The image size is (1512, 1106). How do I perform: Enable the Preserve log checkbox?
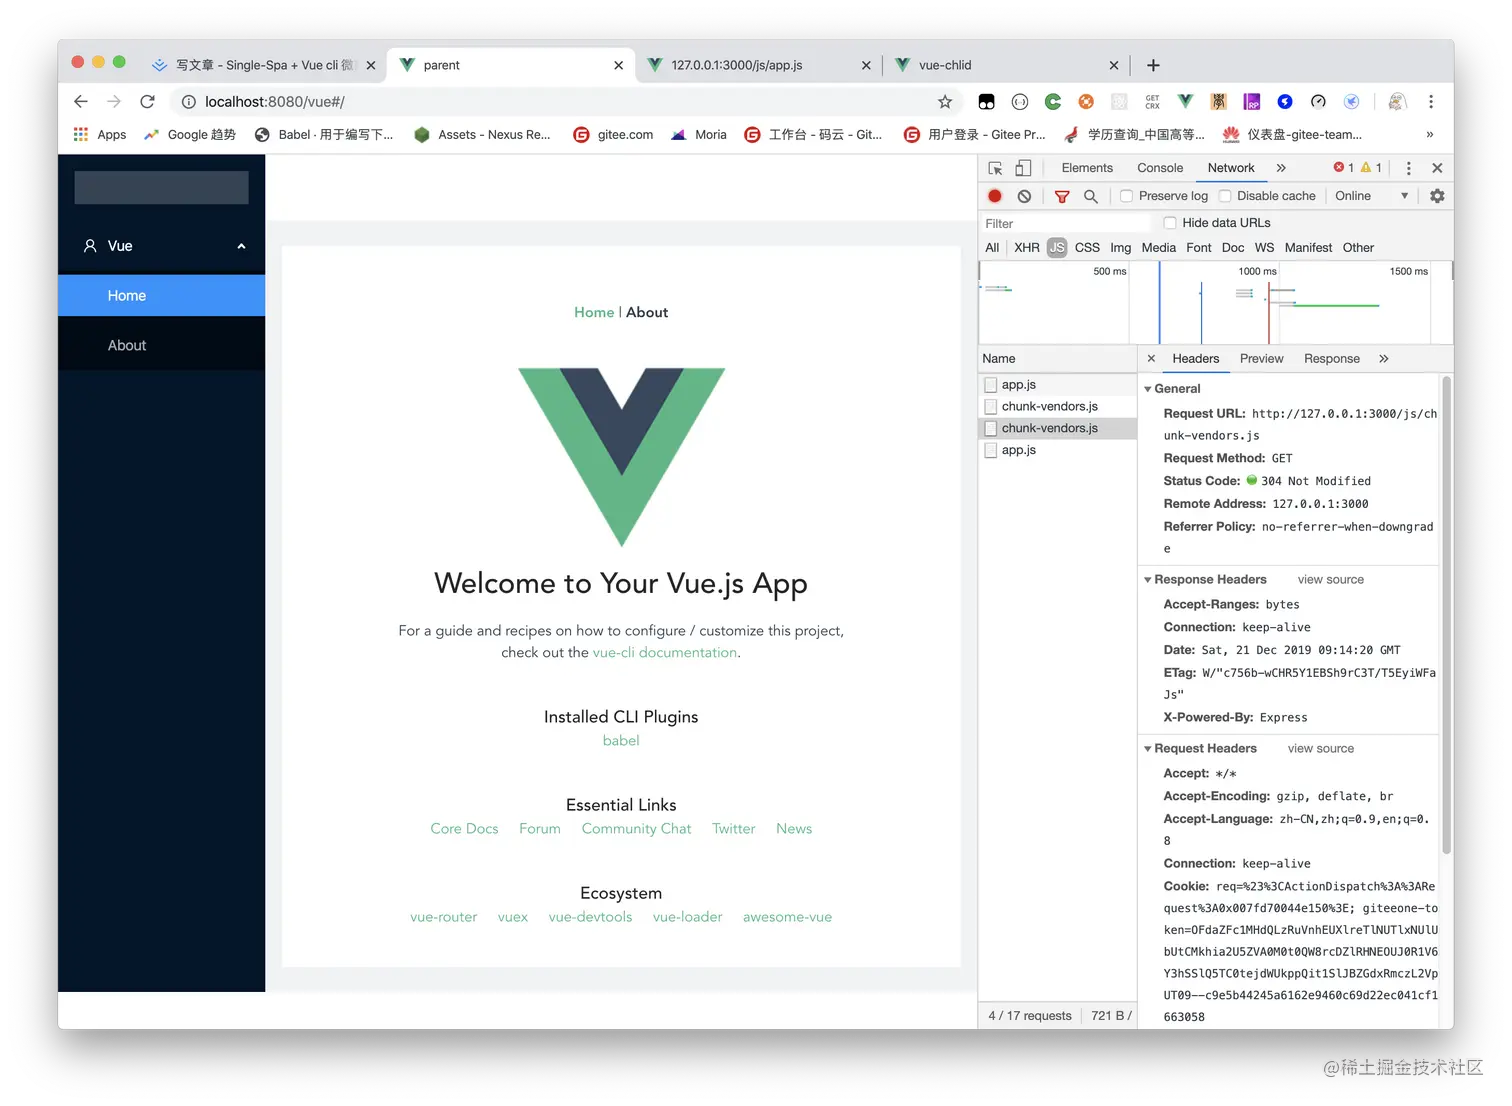pyautogui.click(x=1126, y=196)
